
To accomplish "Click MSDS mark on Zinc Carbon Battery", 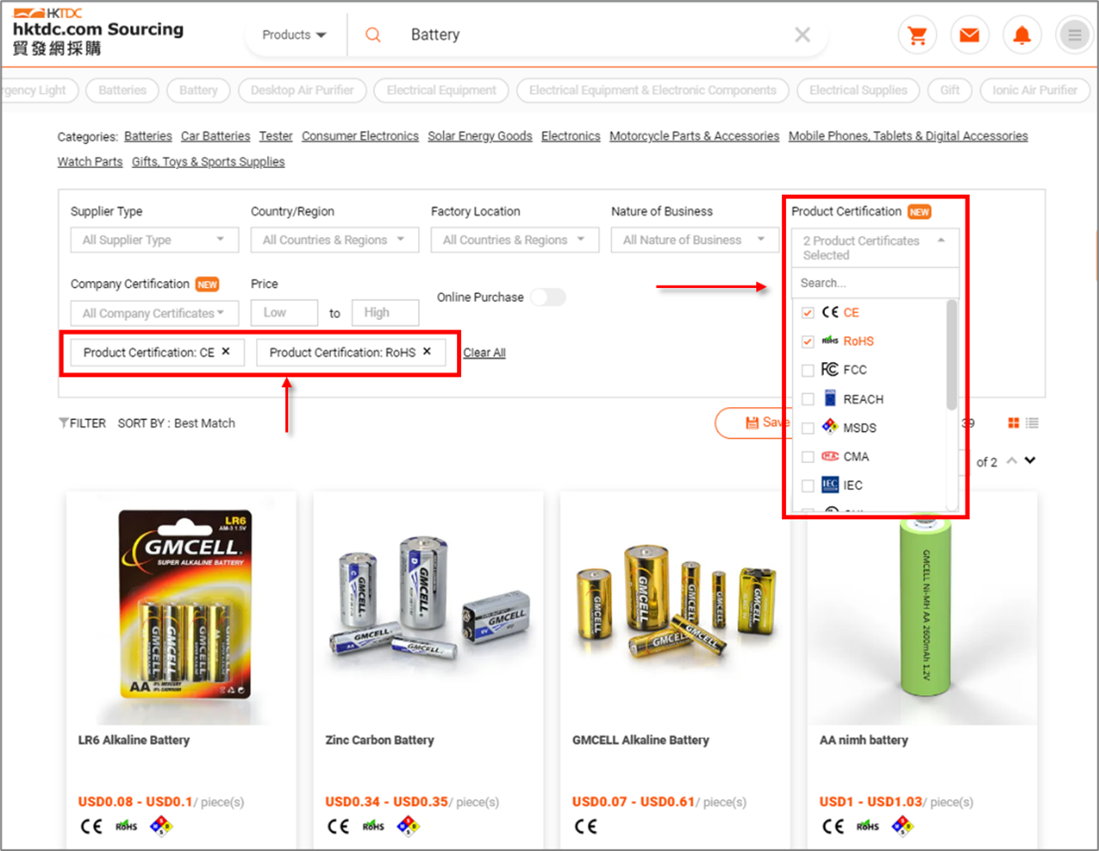I will 408,826.
